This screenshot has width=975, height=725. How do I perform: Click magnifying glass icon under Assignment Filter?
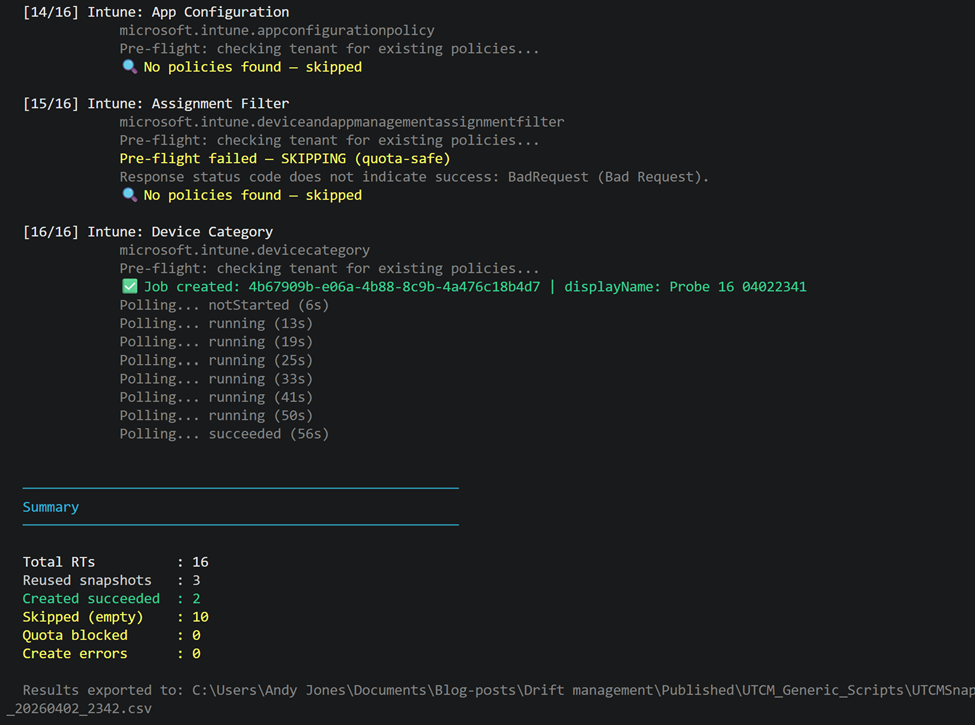129,195
